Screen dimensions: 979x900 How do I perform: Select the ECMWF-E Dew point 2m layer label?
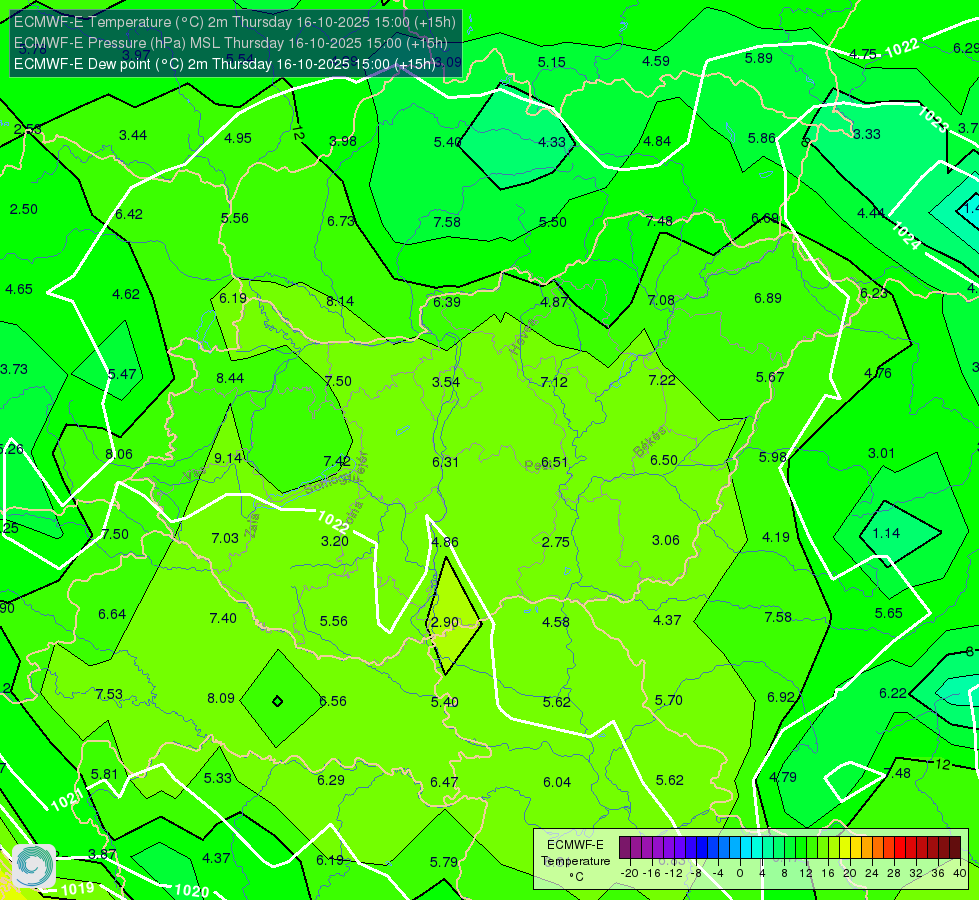point(225,64)
